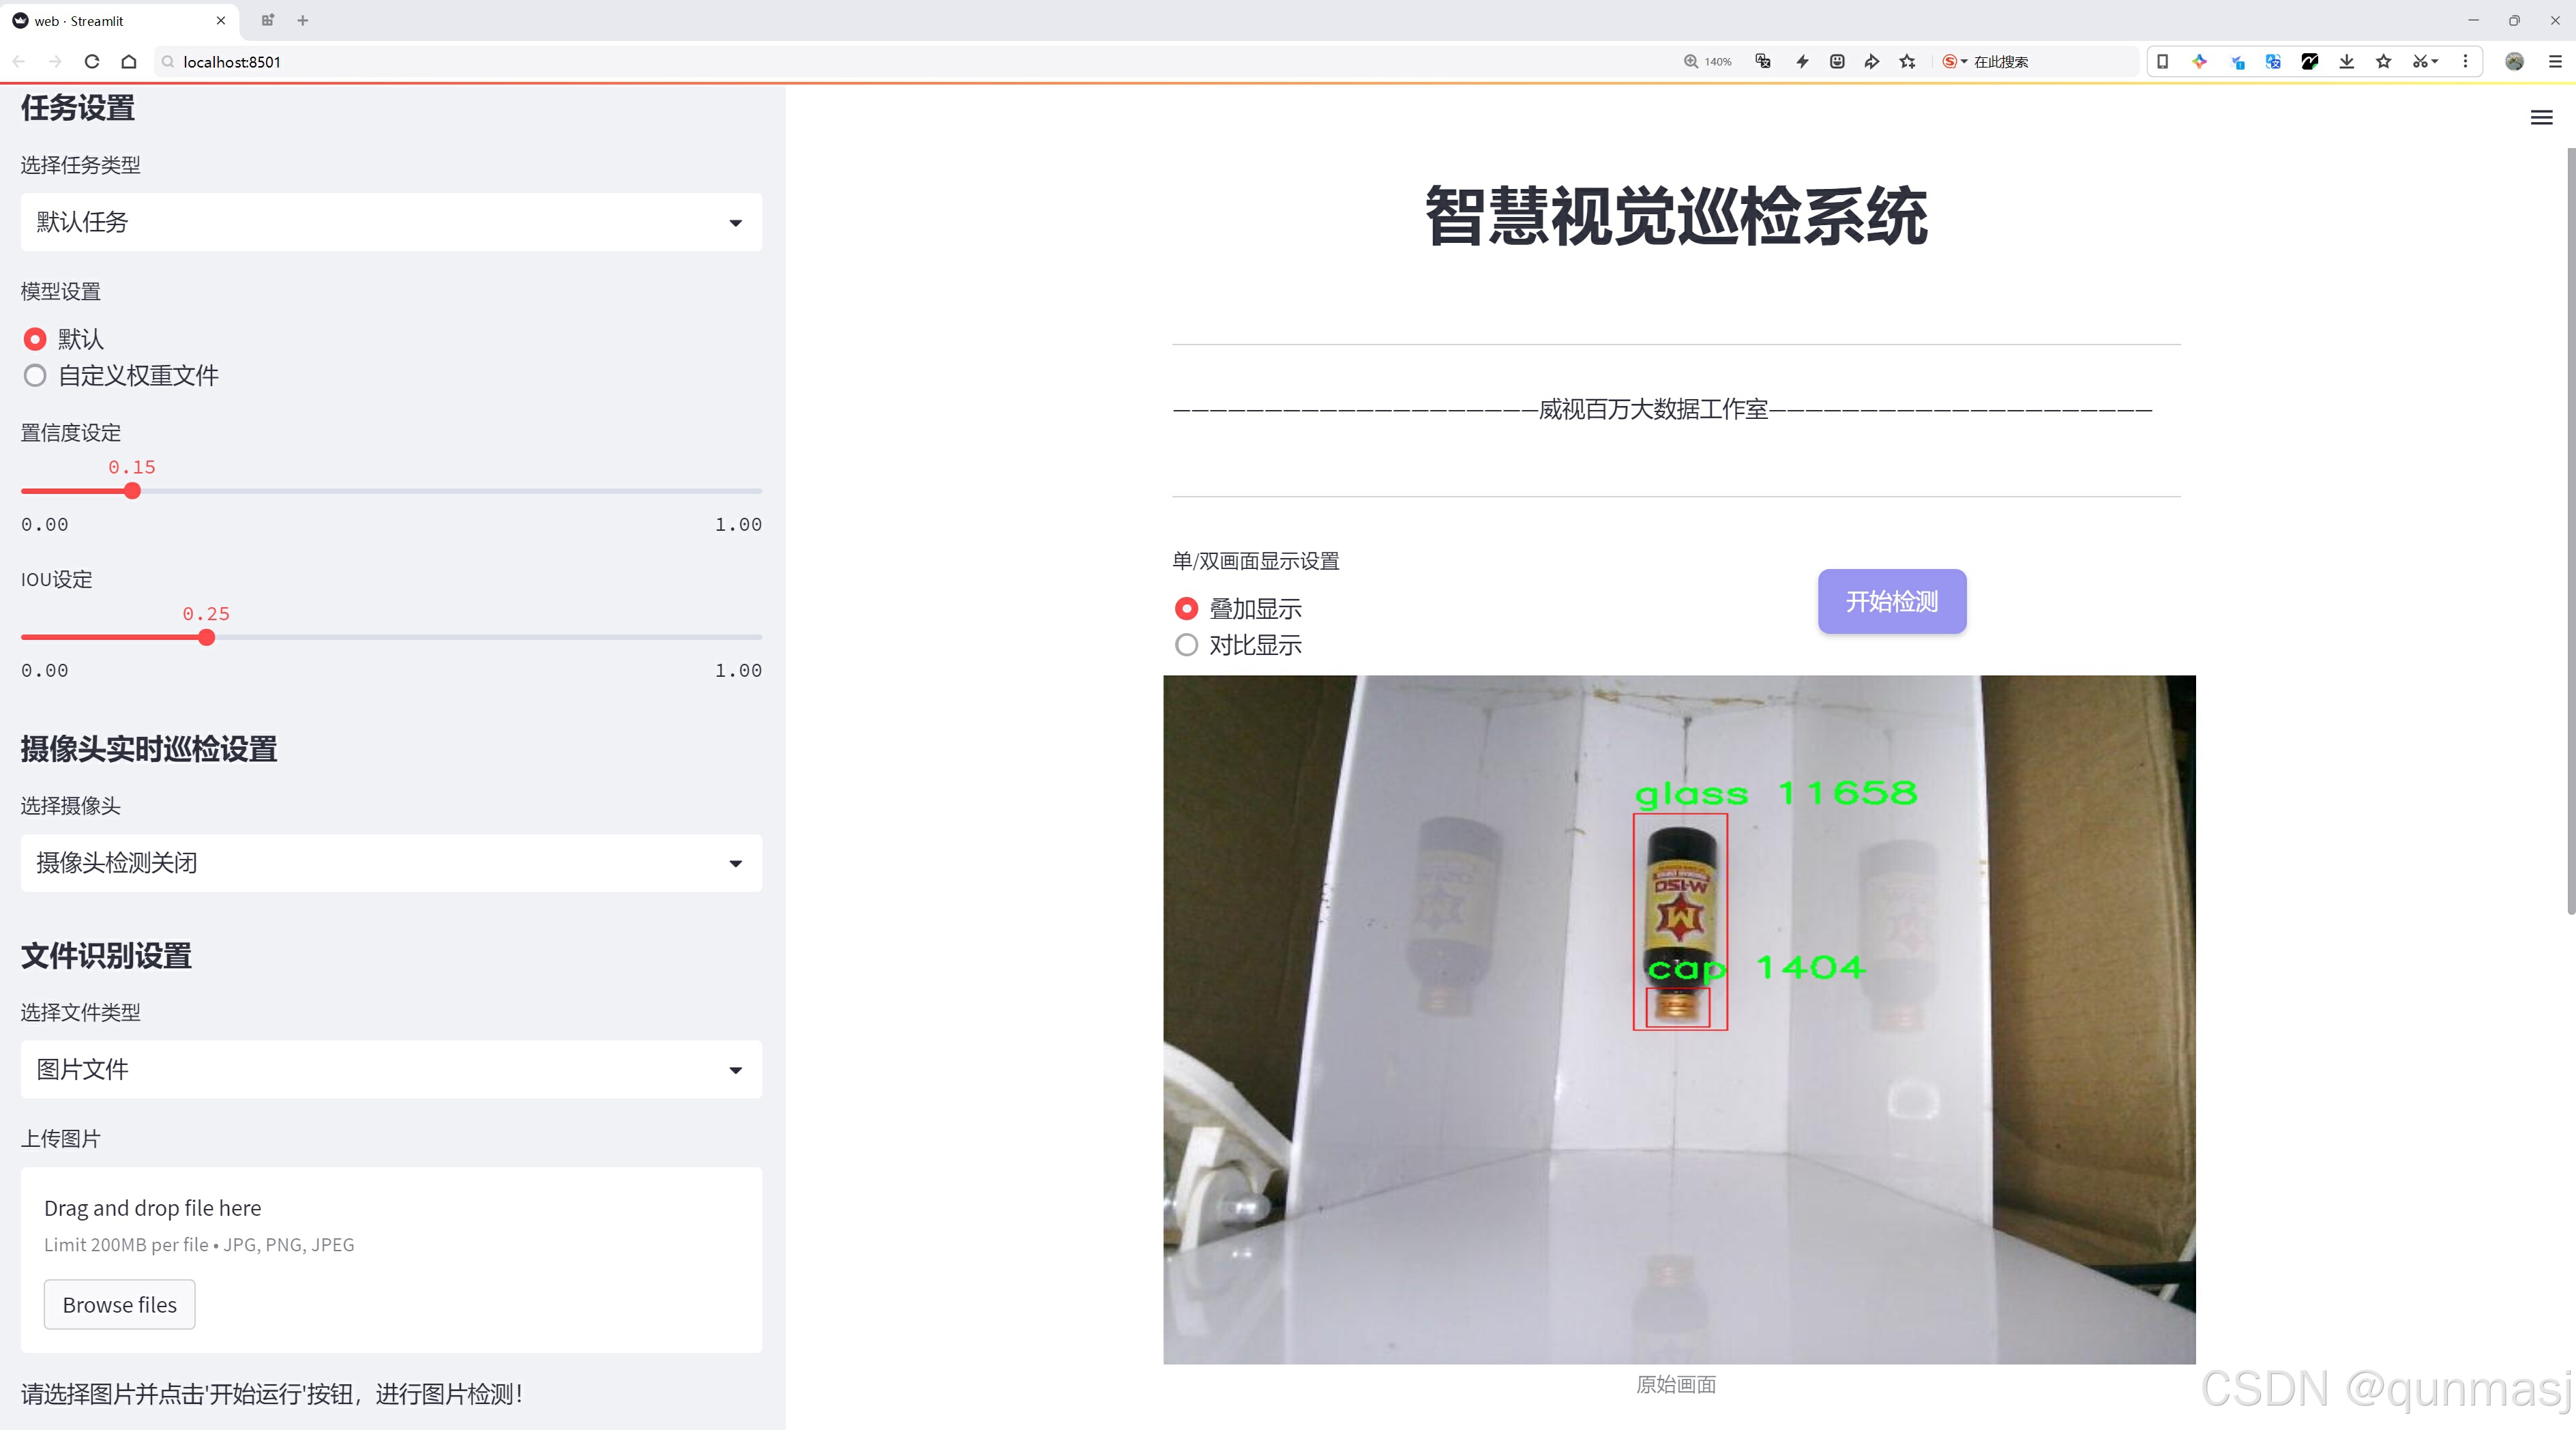
Task: Click the Browse files button
Action: (119, 1304)
